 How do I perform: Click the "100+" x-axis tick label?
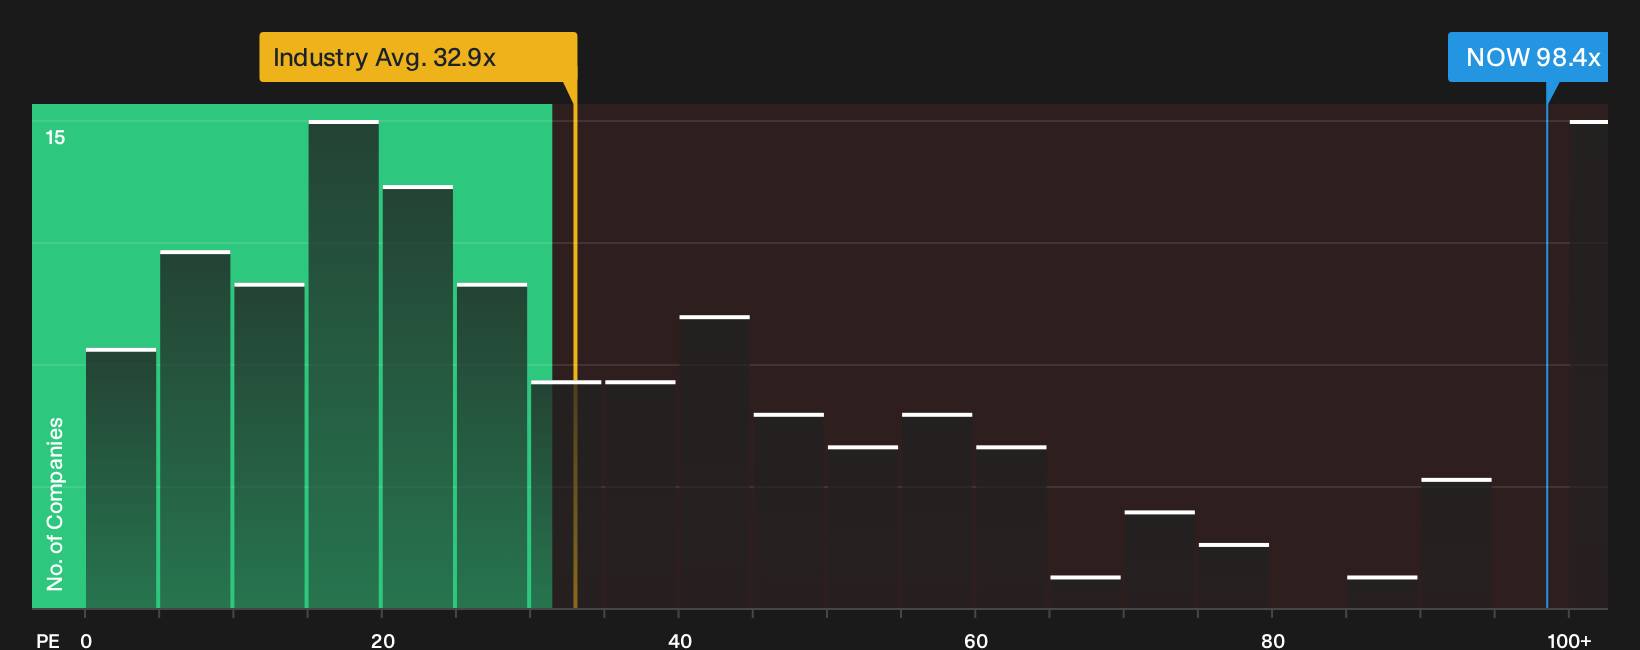click(x=1569, y=641)
